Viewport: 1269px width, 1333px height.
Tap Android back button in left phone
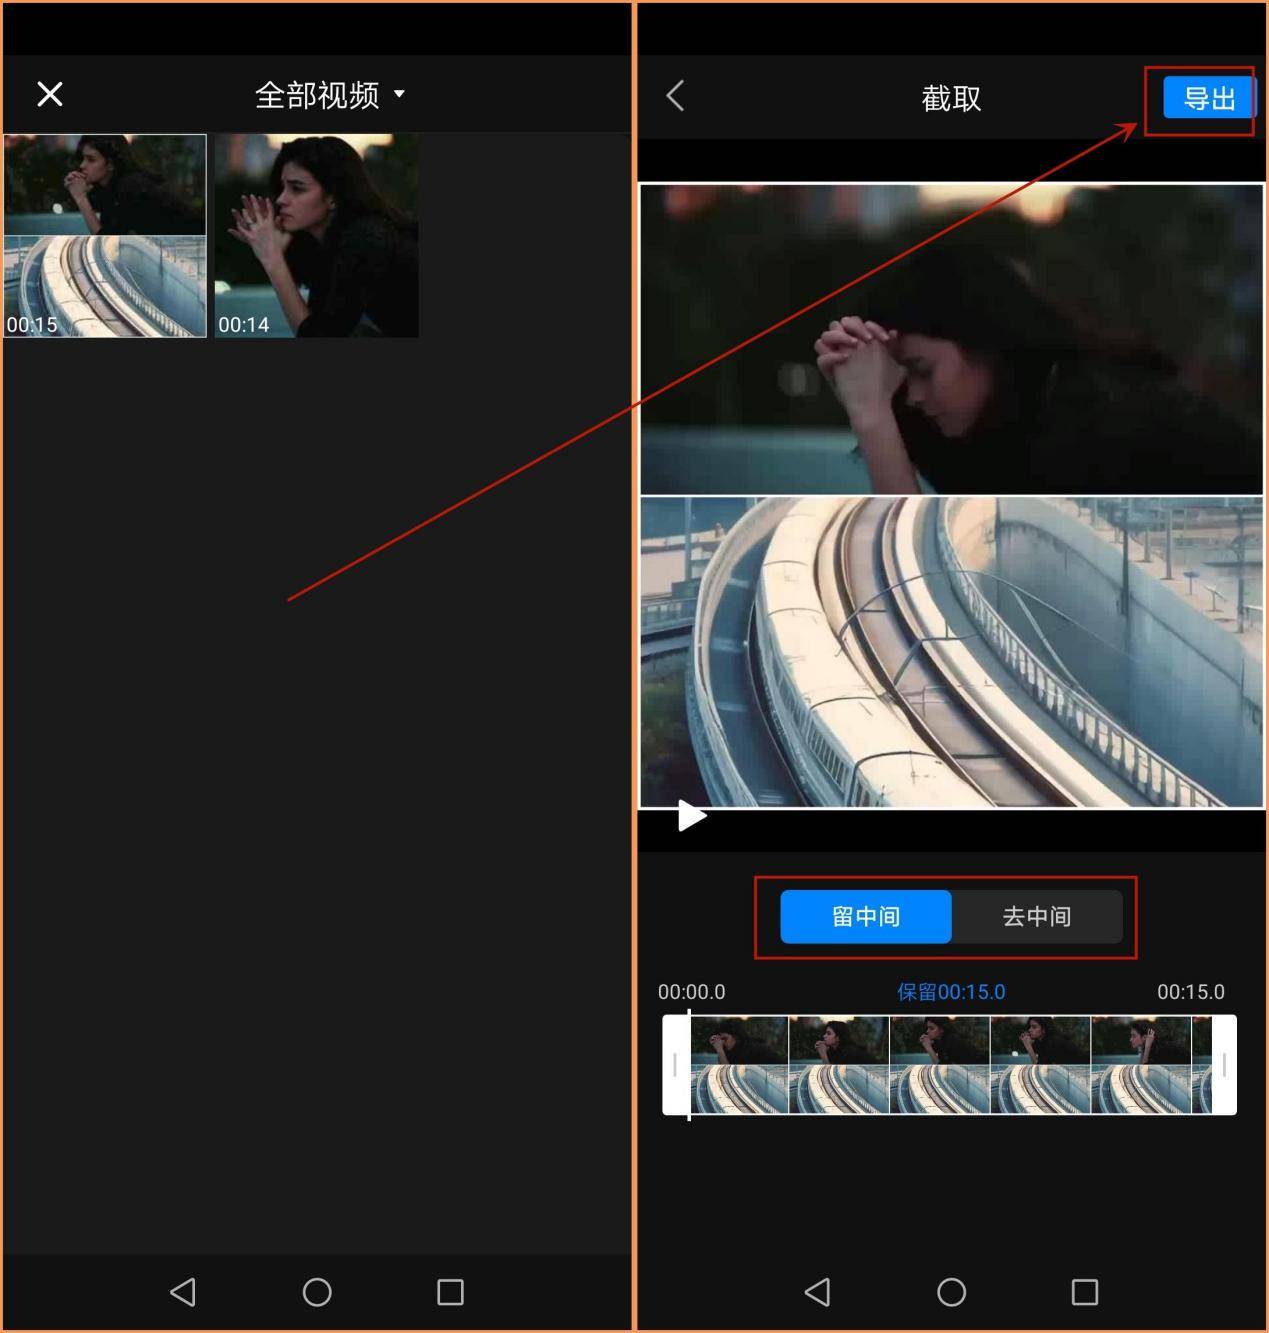[183, 1292]
